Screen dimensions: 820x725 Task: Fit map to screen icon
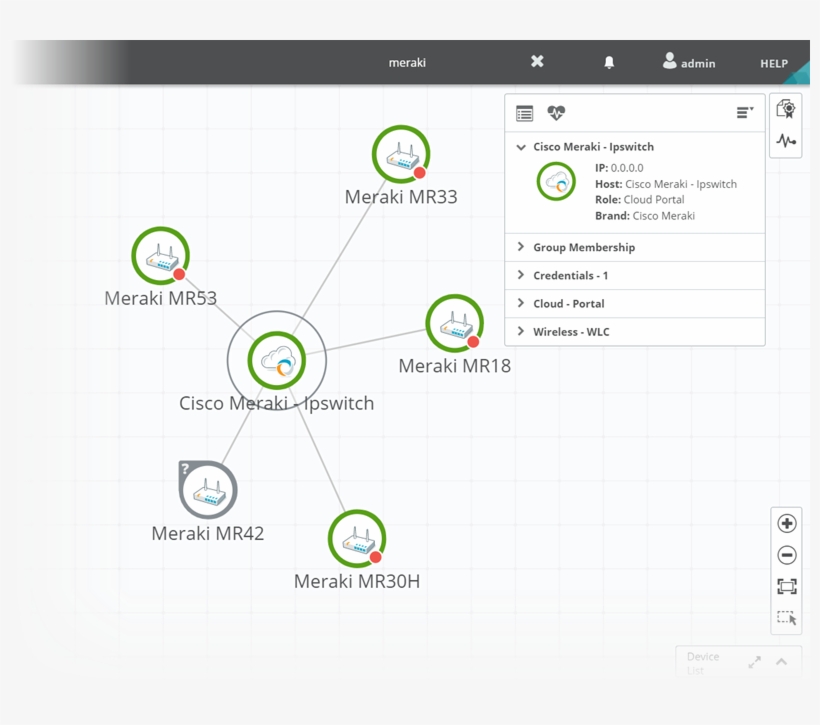(787, 587)
